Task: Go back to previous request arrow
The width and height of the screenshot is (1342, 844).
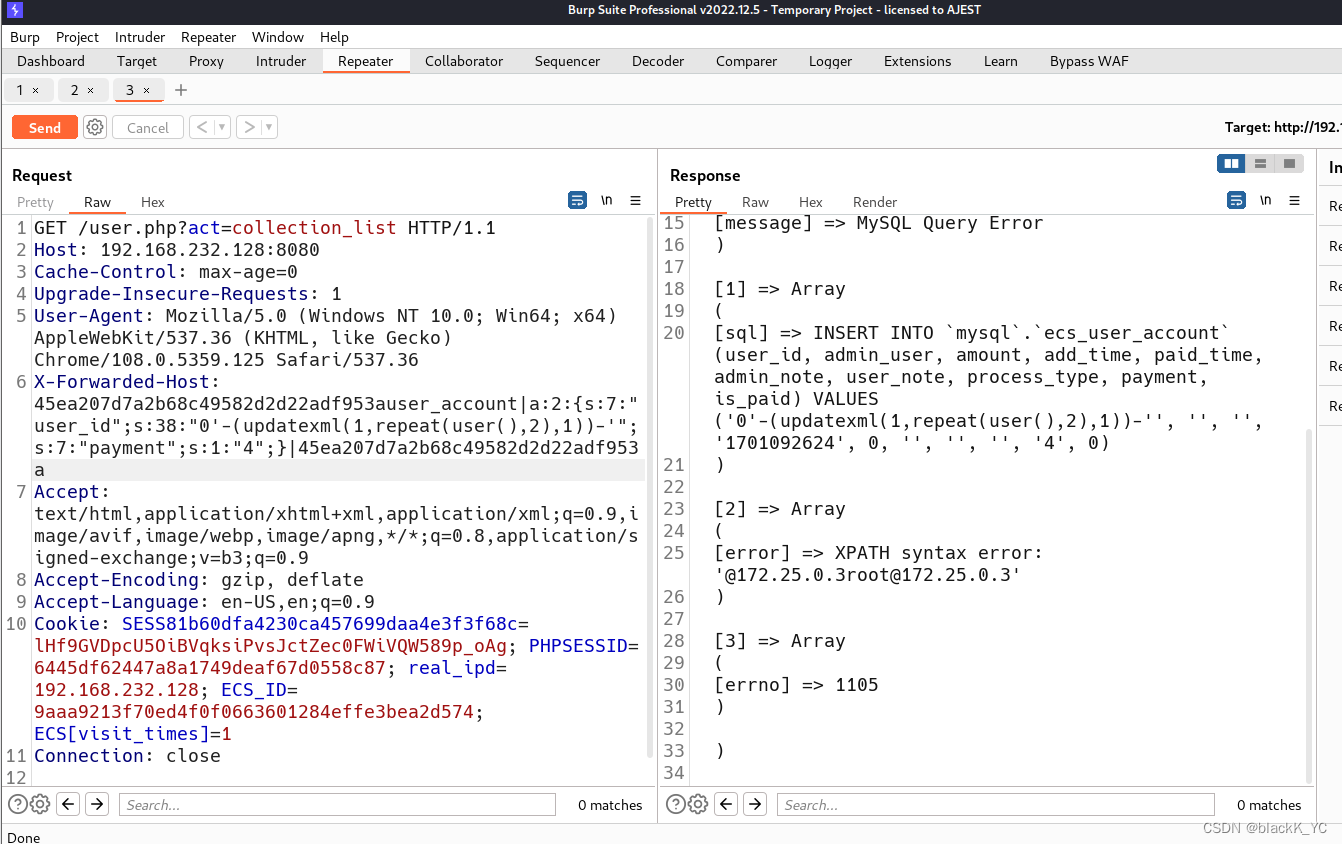Action: pos(202,127)
